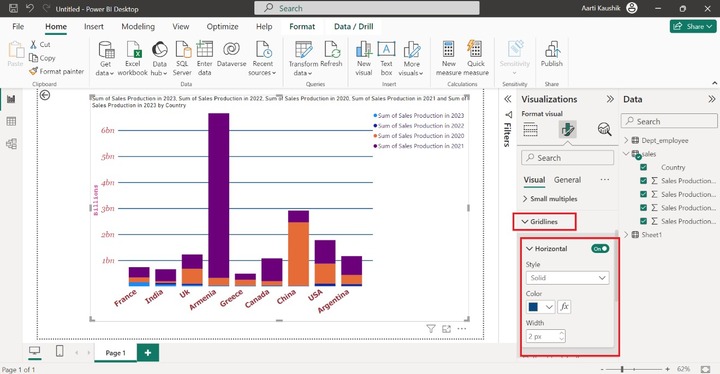Expand the Filters pane
720x374 pixels.
click(x=507, y=99)
